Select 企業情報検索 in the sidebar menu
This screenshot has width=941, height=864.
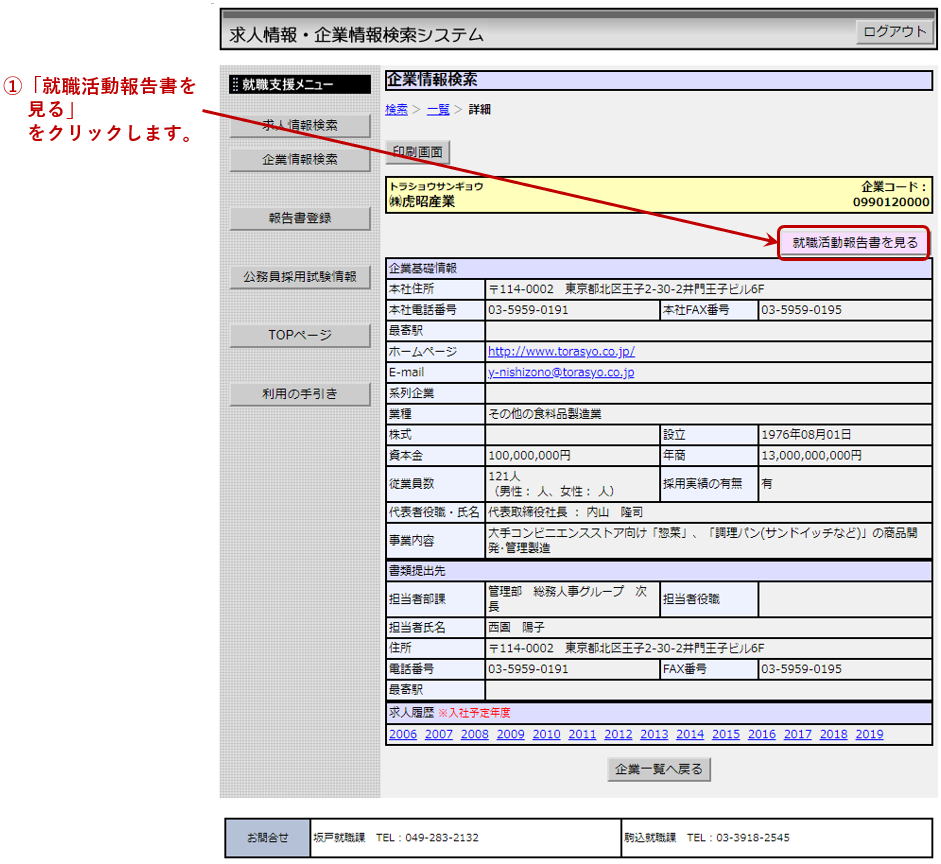tap(300, 159)
